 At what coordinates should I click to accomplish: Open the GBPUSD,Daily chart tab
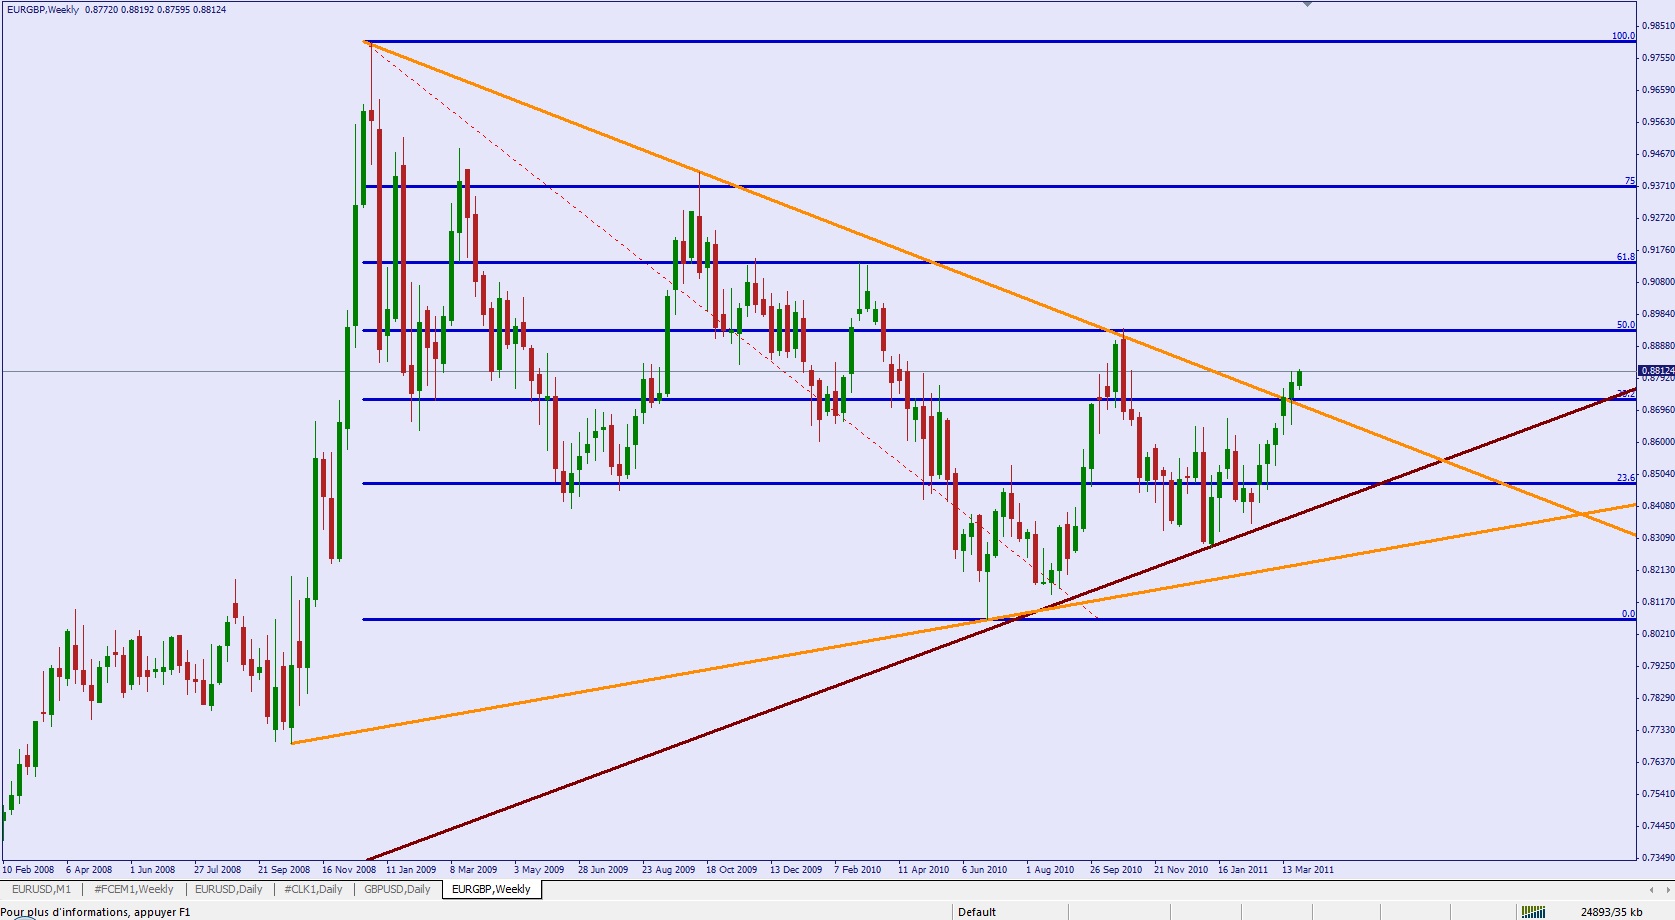tap(397, 889)
